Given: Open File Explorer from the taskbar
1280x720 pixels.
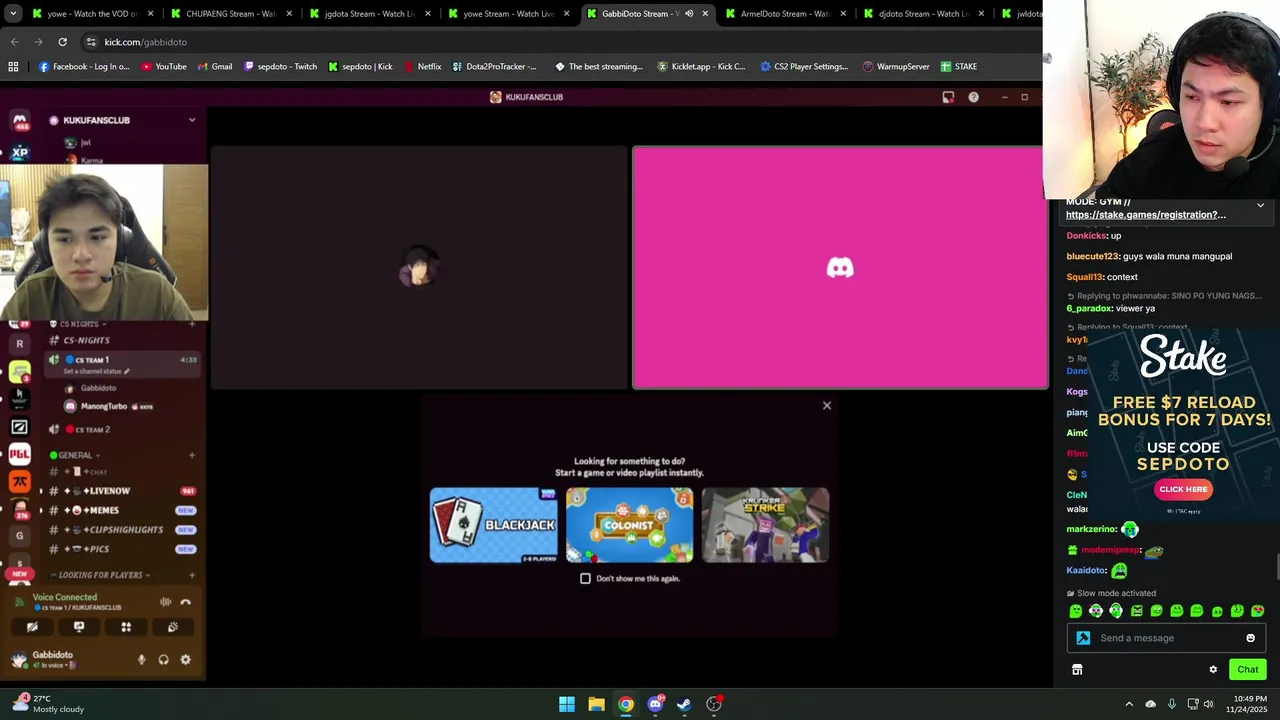Looking at the screenshot, I should pos(596,704).
